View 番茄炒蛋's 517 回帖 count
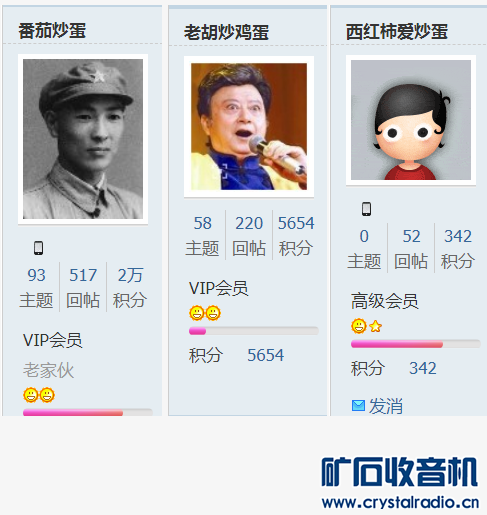 [83, 287]
